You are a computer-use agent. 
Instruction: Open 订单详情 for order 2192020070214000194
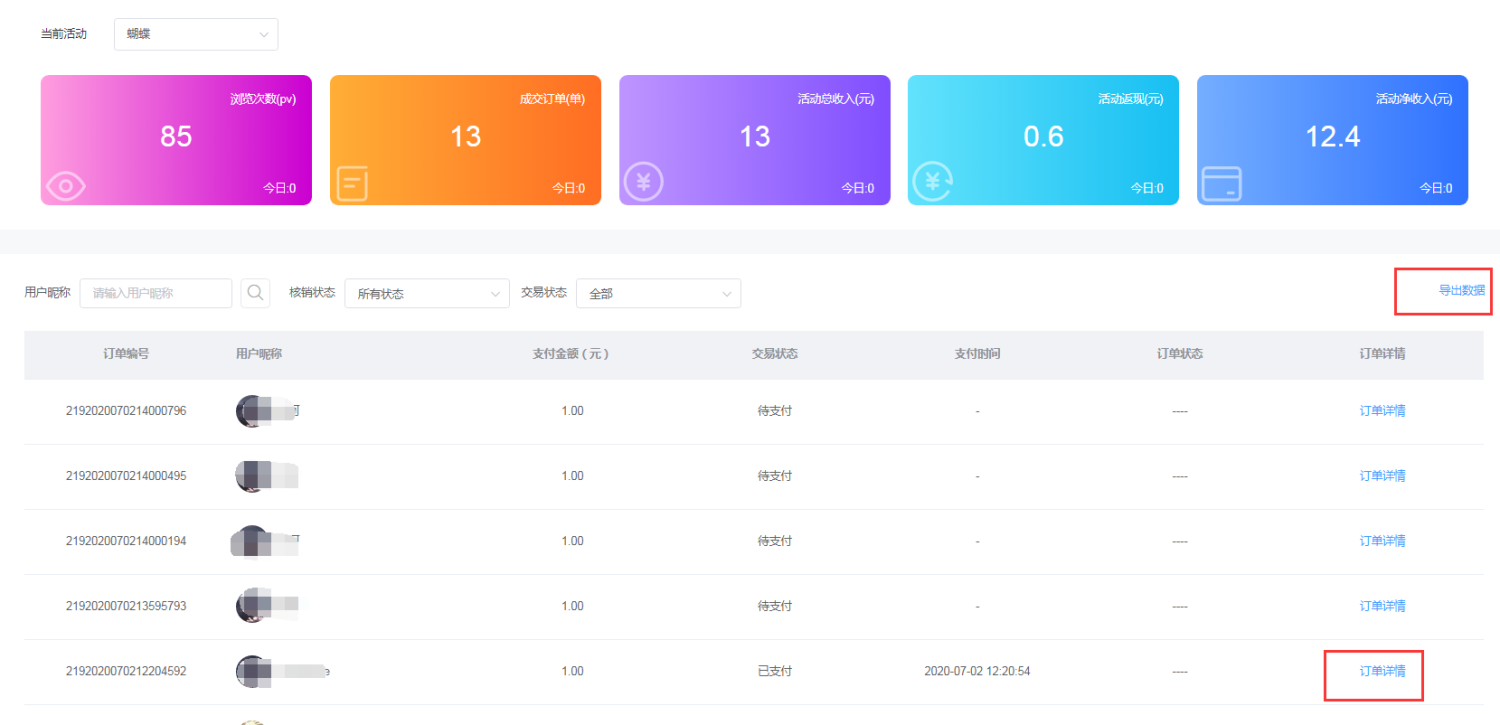point(1382,541)
